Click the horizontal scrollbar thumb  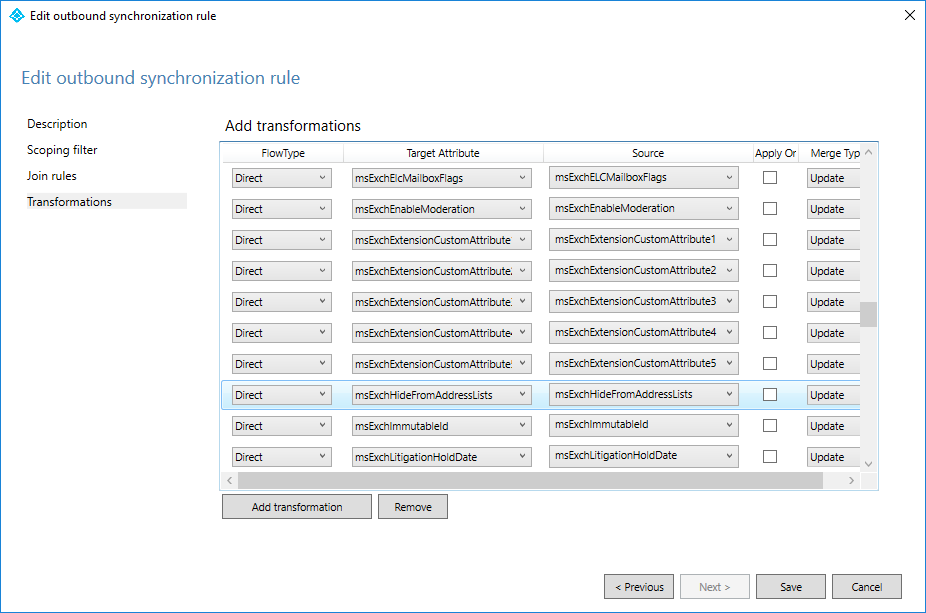click(x=530, y=481)
